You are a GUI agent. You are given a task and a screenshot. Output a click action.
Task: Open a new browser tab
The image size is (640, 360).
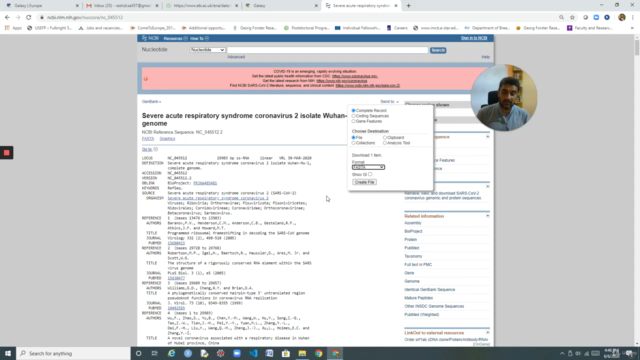[x=408, y=6]
